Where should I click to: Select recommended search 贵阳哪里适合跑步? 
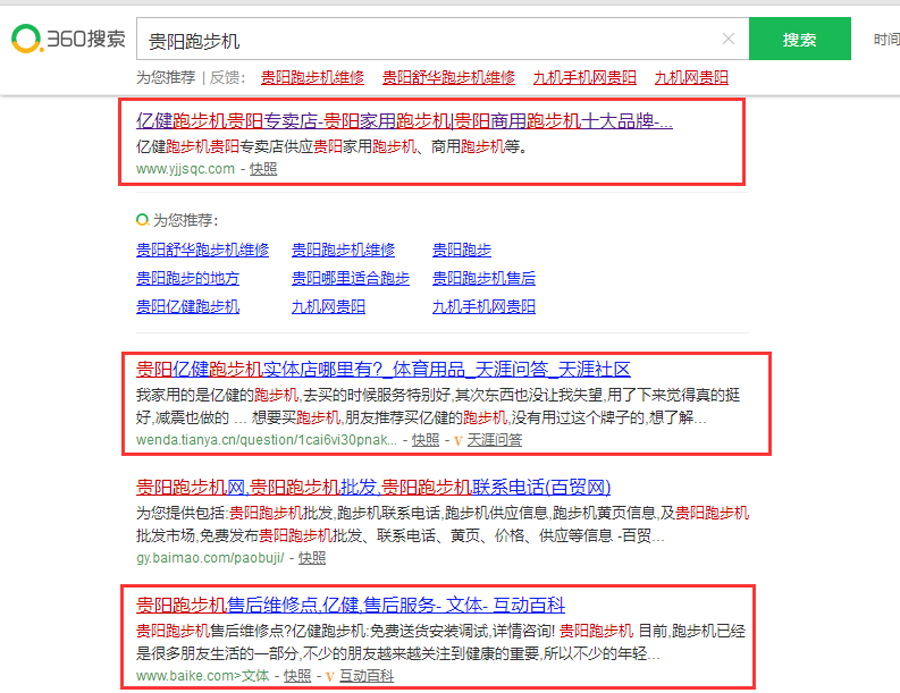(350, 278)
